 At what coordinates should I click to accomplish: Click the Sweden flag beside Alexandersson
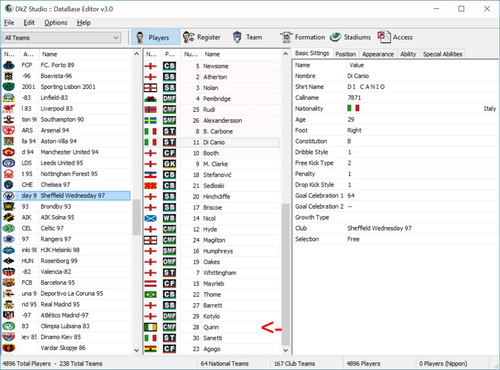point(151,120)
